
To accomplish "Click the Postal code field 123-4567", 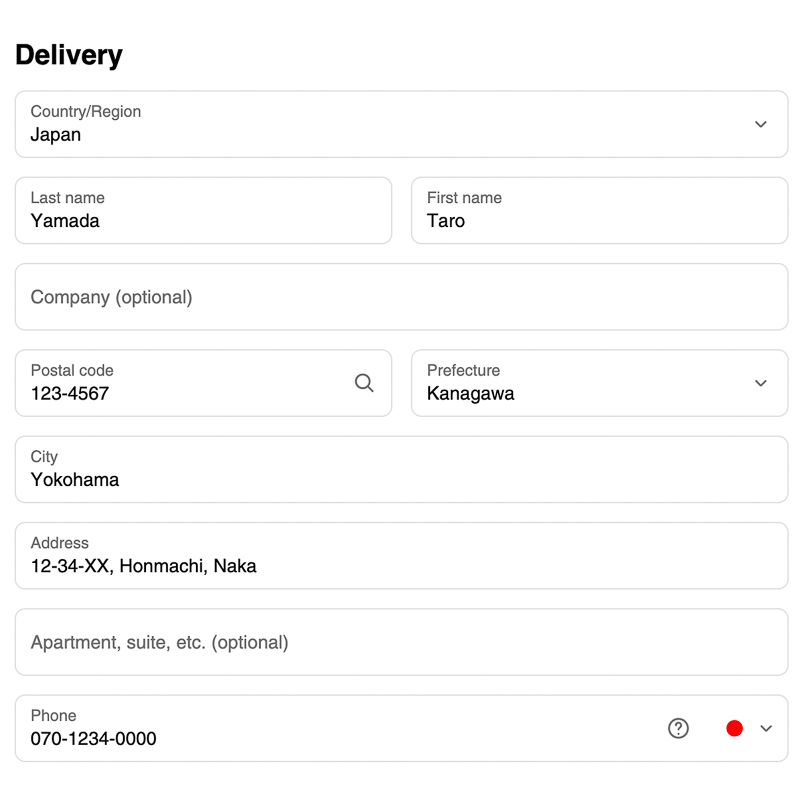I will [x=204, y=383].
